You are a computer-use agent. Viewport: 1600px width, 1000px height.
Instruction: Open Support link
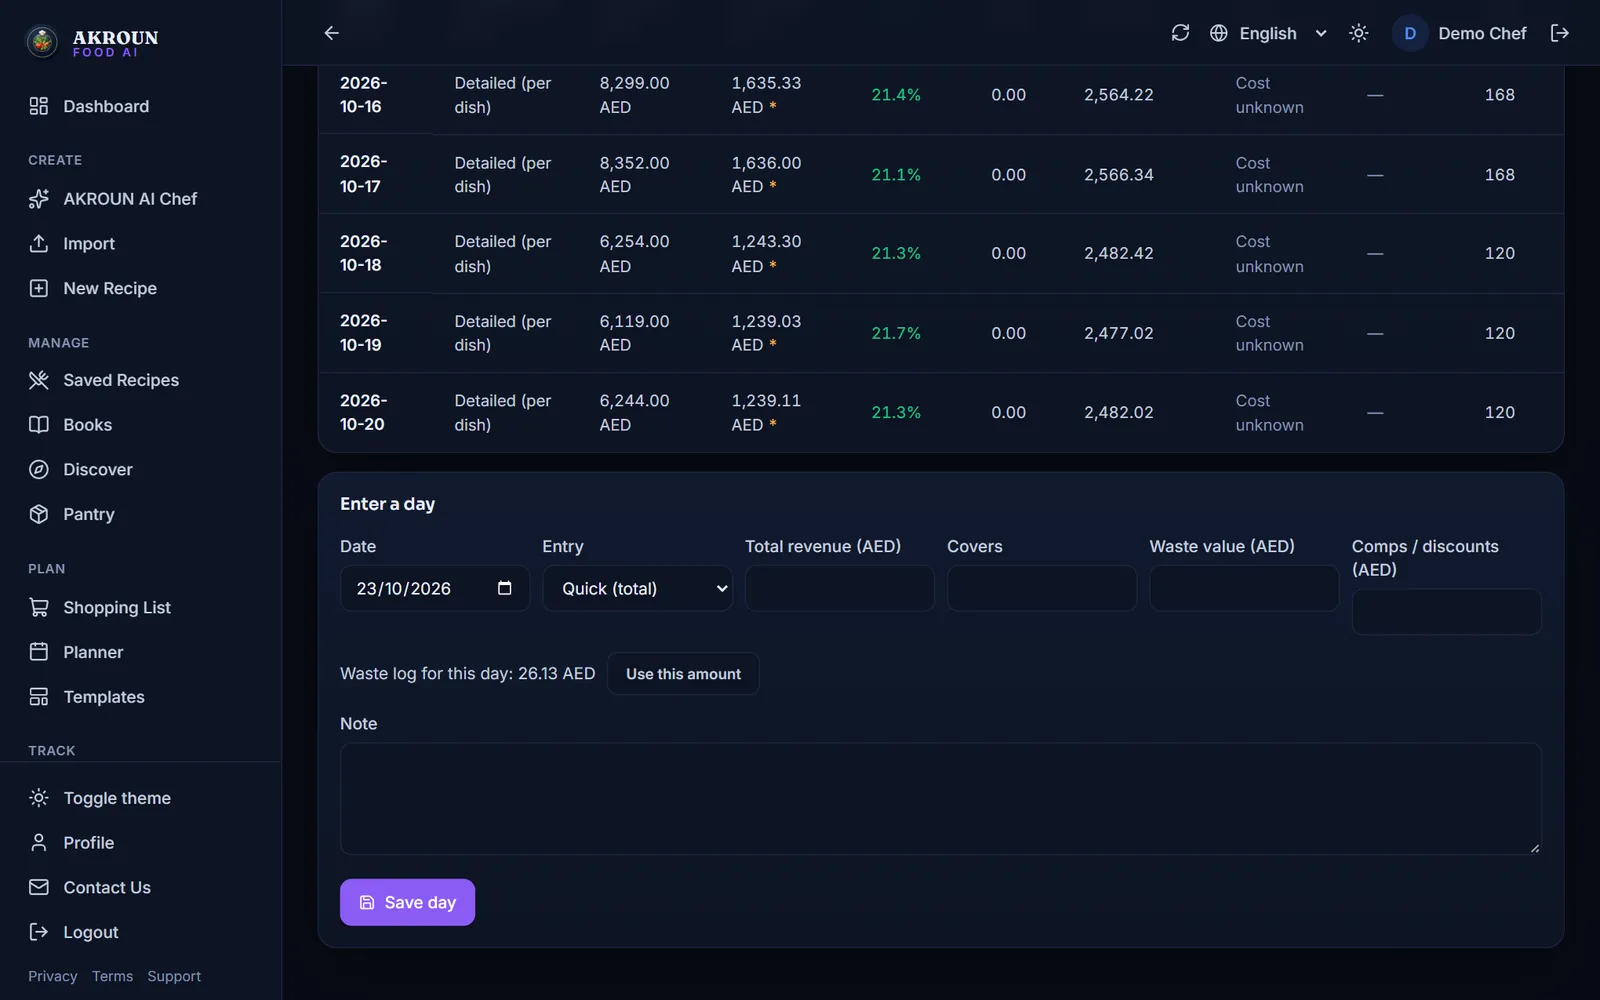[174, 976]
